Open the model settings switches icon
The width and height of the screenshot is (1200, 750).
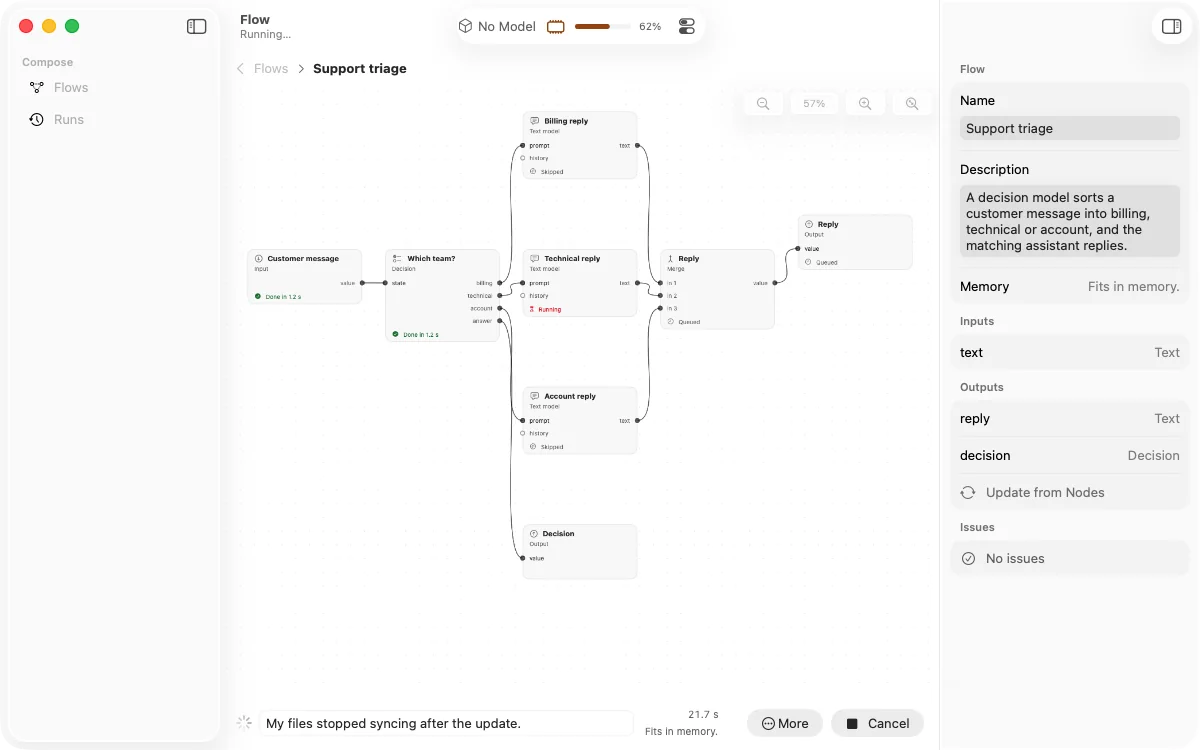[687, 27]
